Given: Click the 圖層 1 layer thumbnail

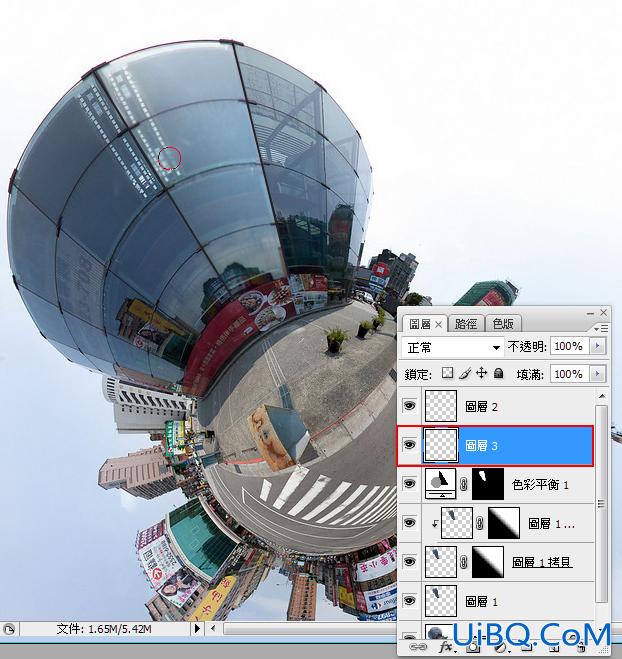Looking at the screenshot, I should click(x=440, y=601).
